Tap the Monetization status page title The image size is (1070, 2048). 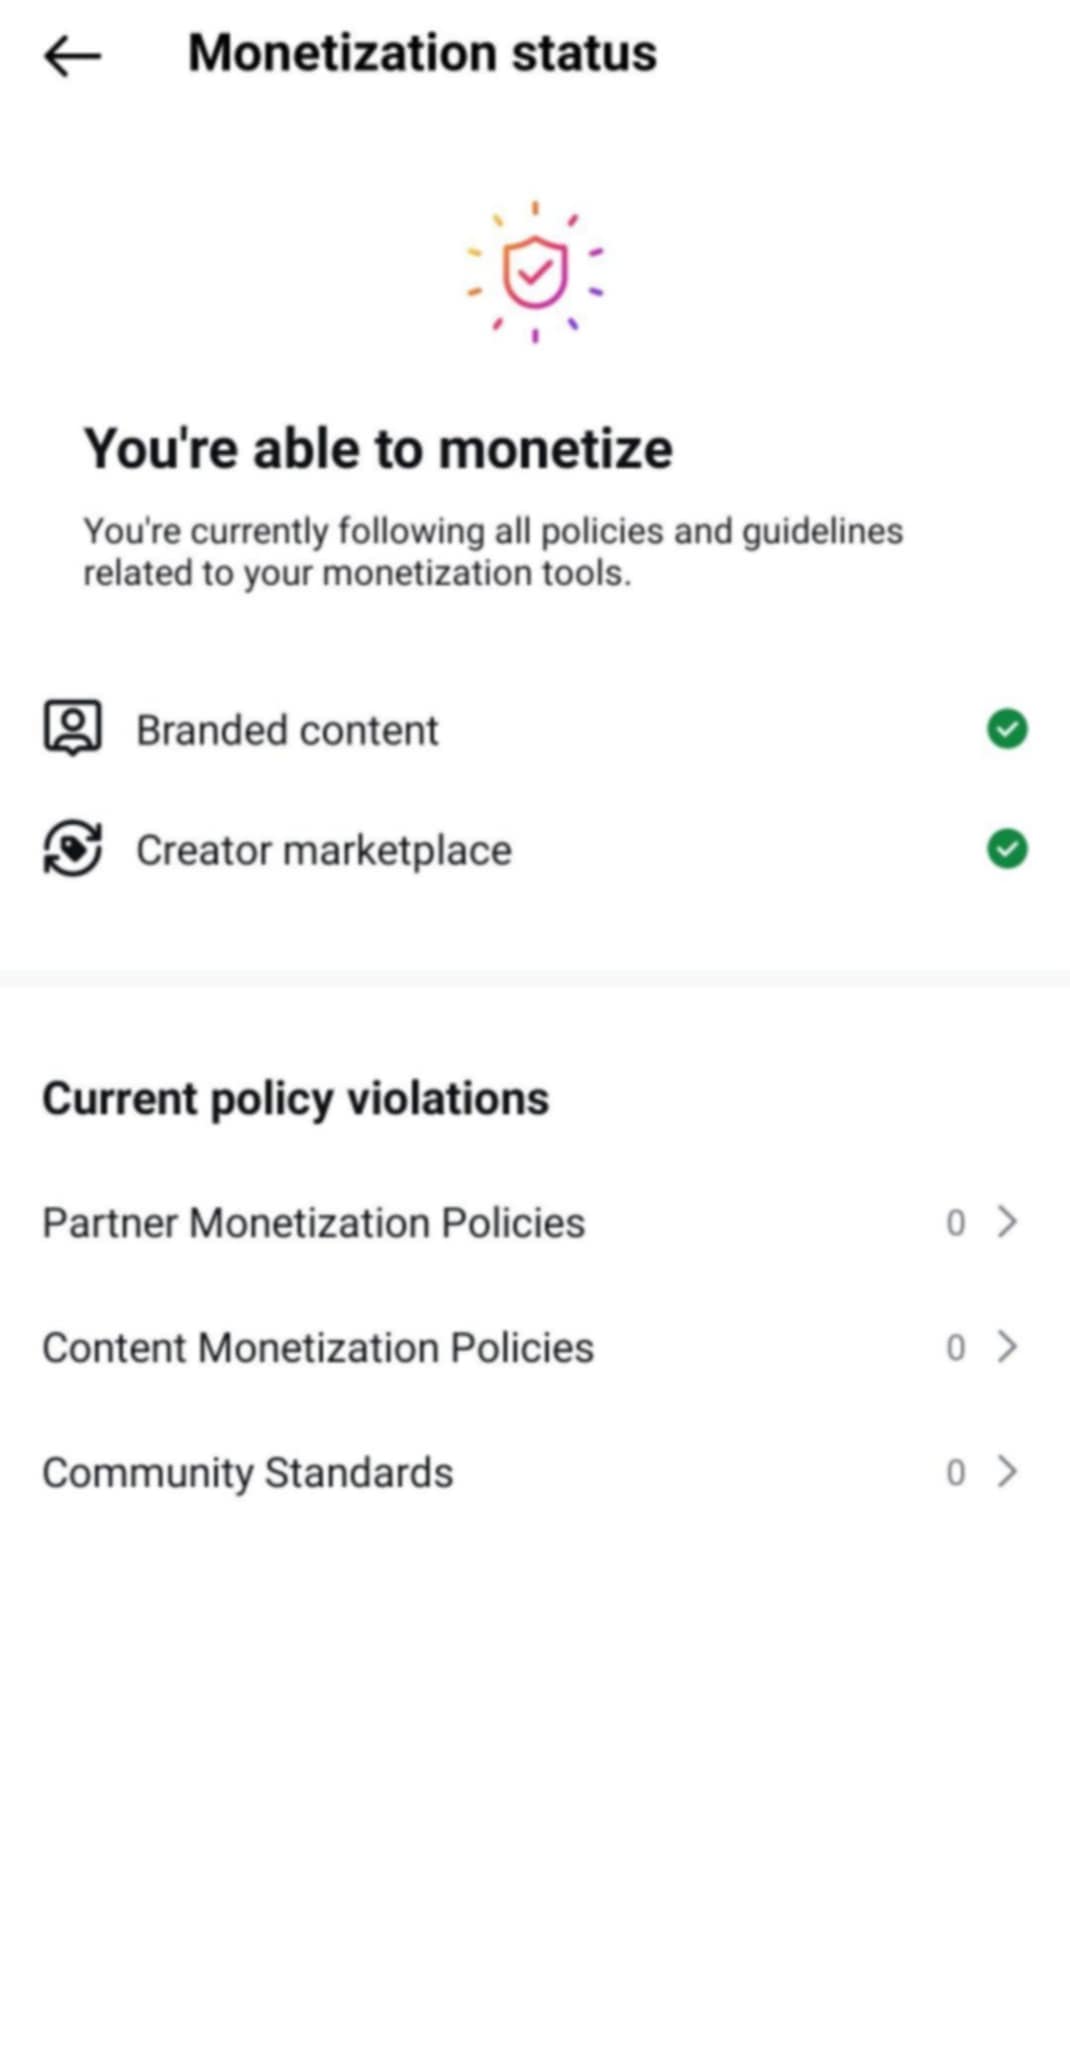tap(423, 53)
